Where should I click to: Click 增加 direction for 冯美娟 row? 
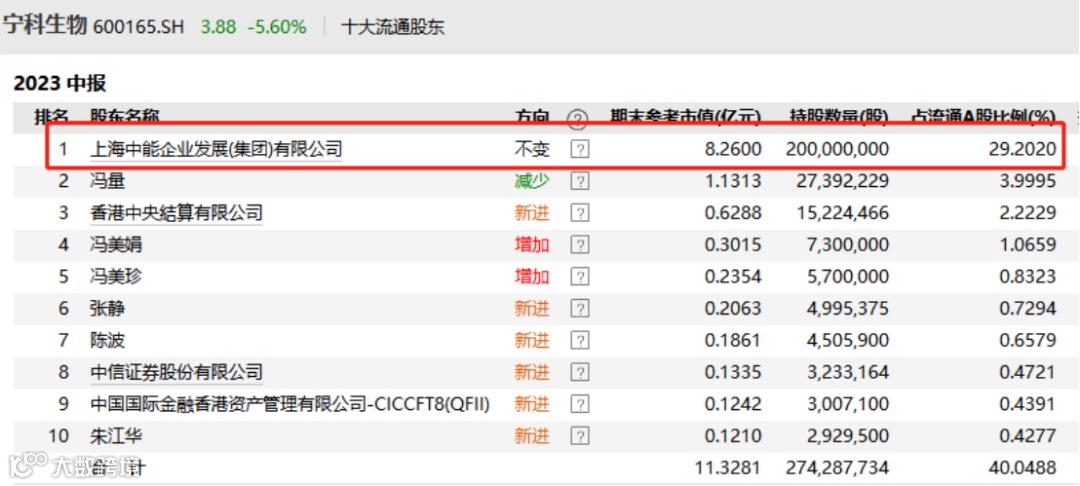pos(532,244)
